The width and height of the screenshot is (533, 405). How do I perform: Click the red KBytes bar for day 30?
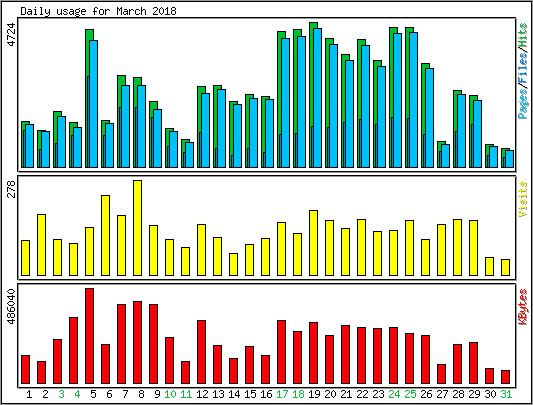click(489, 376)
